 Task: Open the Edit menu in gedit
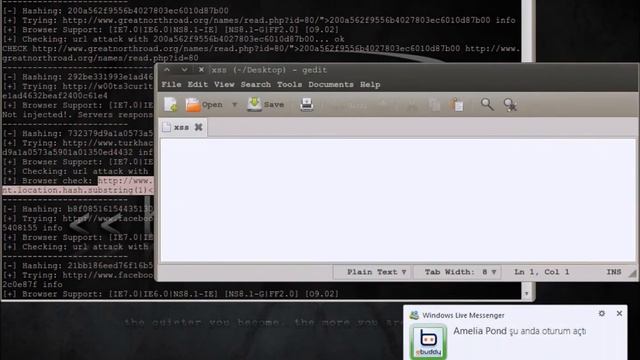(x=198, y=84)
